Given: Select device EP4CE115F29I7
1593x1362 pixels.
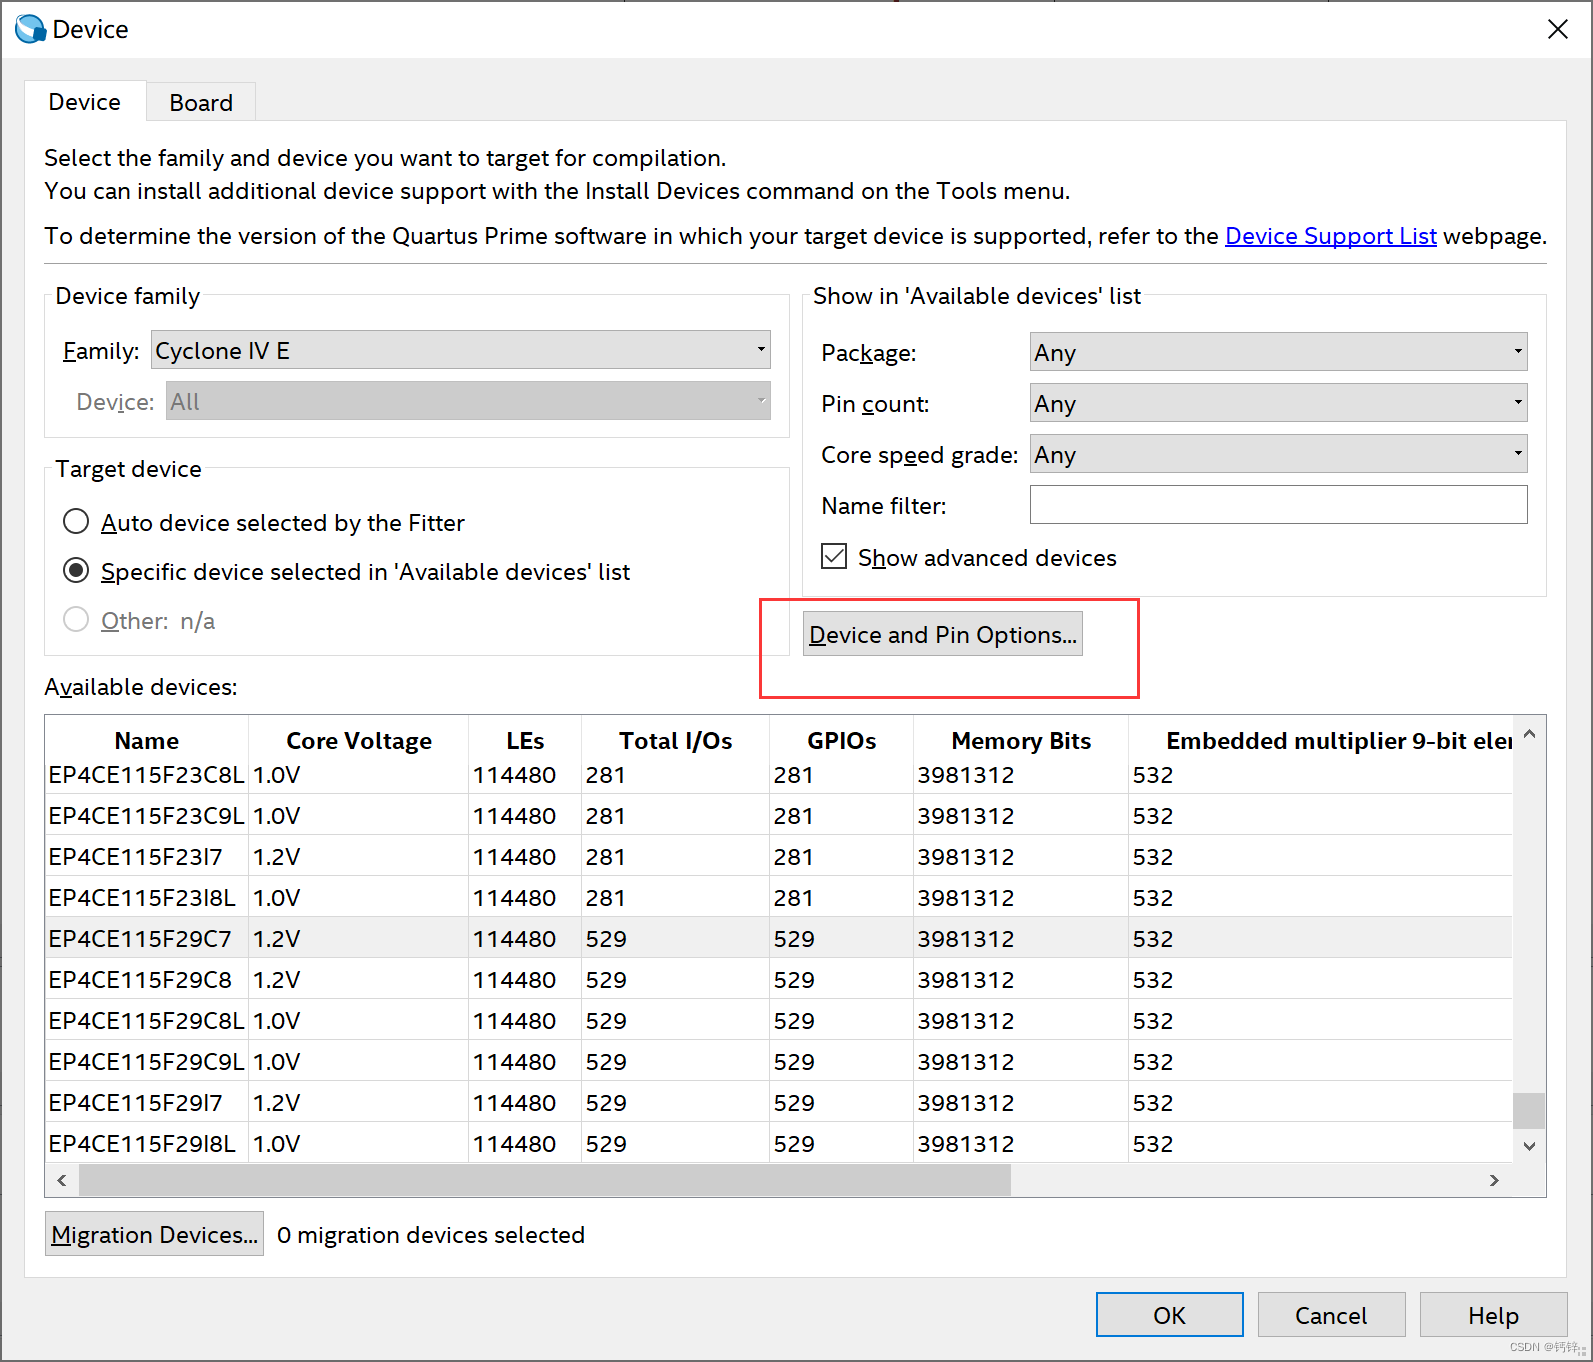Looking at the screenshot, I should 778,1103.
